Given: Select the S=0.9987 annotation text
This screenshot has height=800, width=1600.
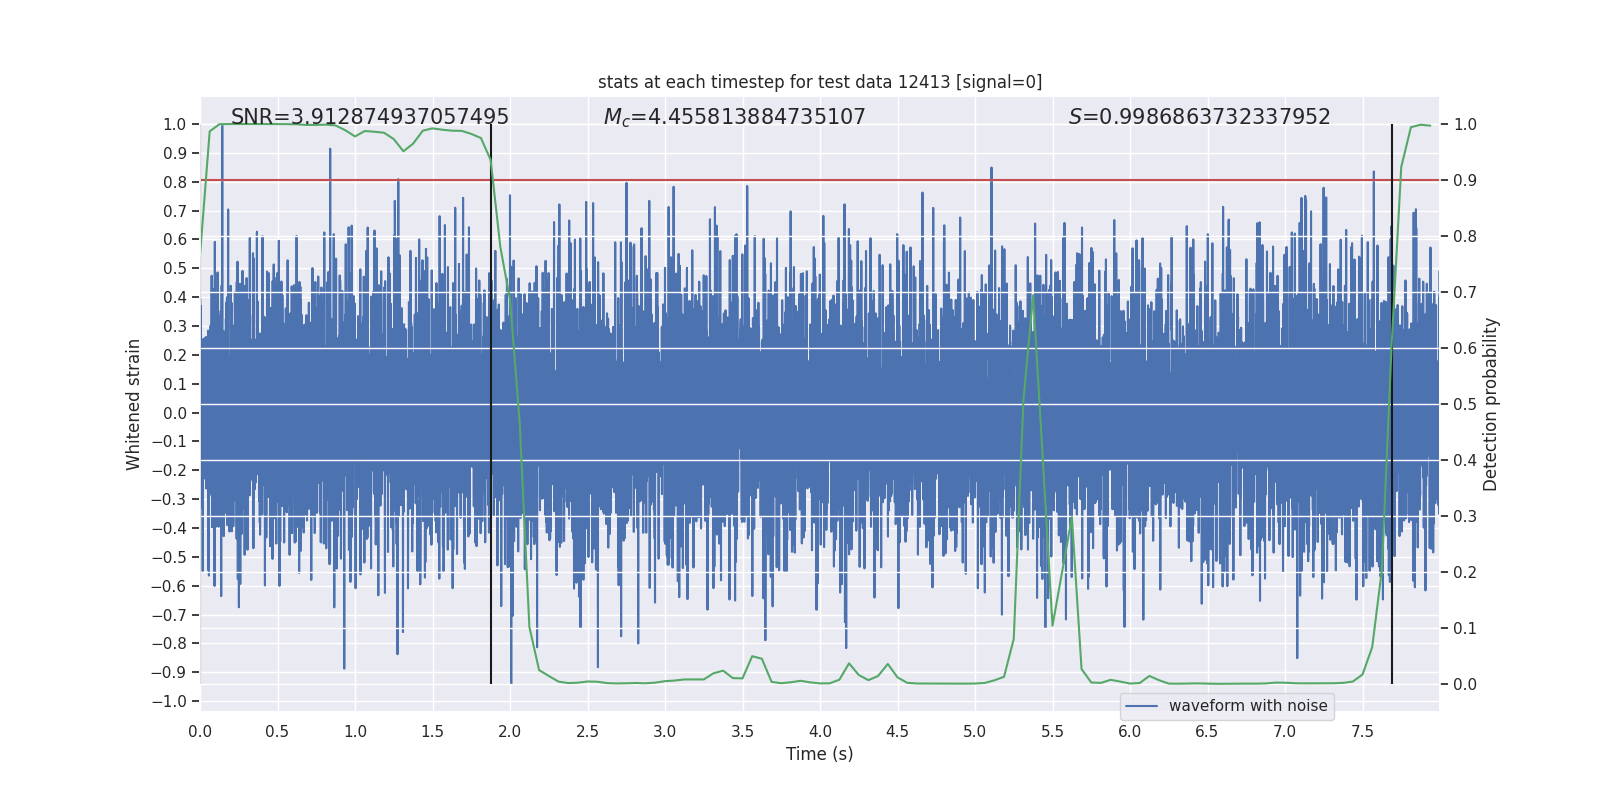Looking at the screenshot, I should coord(1199,117).
